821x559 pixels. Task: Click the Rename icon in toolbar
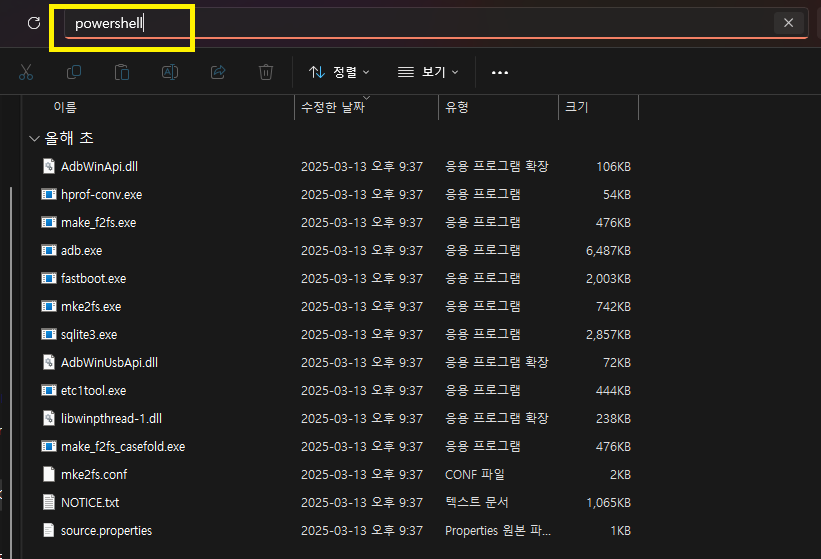[170, 72]
